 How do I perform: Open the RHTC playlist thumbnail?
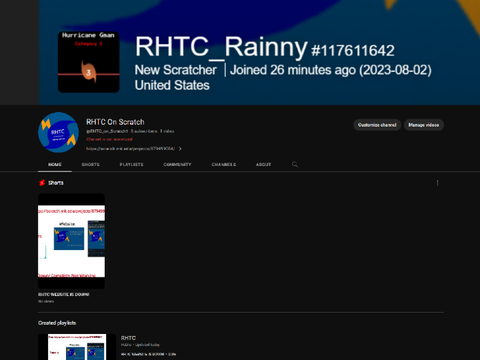(77, 347)
